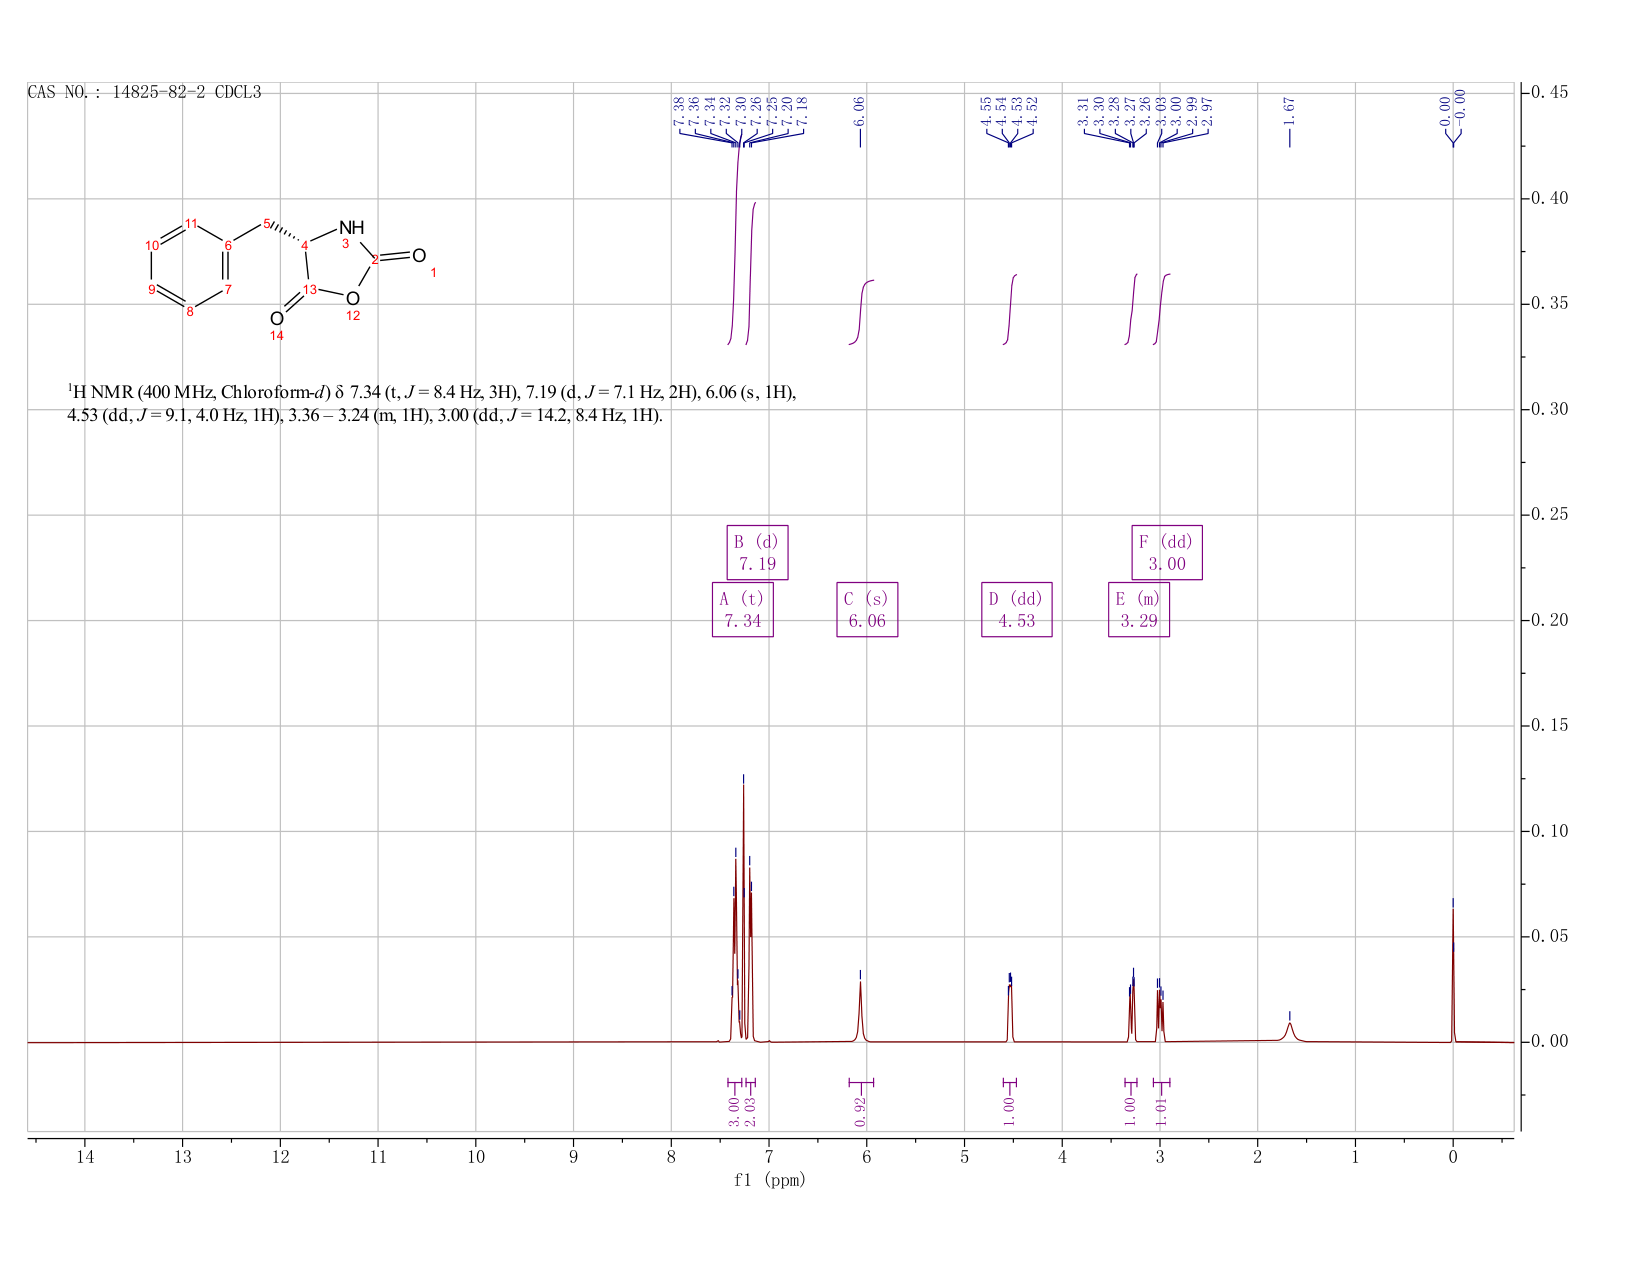1650x1275 pixels.
Task: Click the NH group in the structure
Action: 352,228
